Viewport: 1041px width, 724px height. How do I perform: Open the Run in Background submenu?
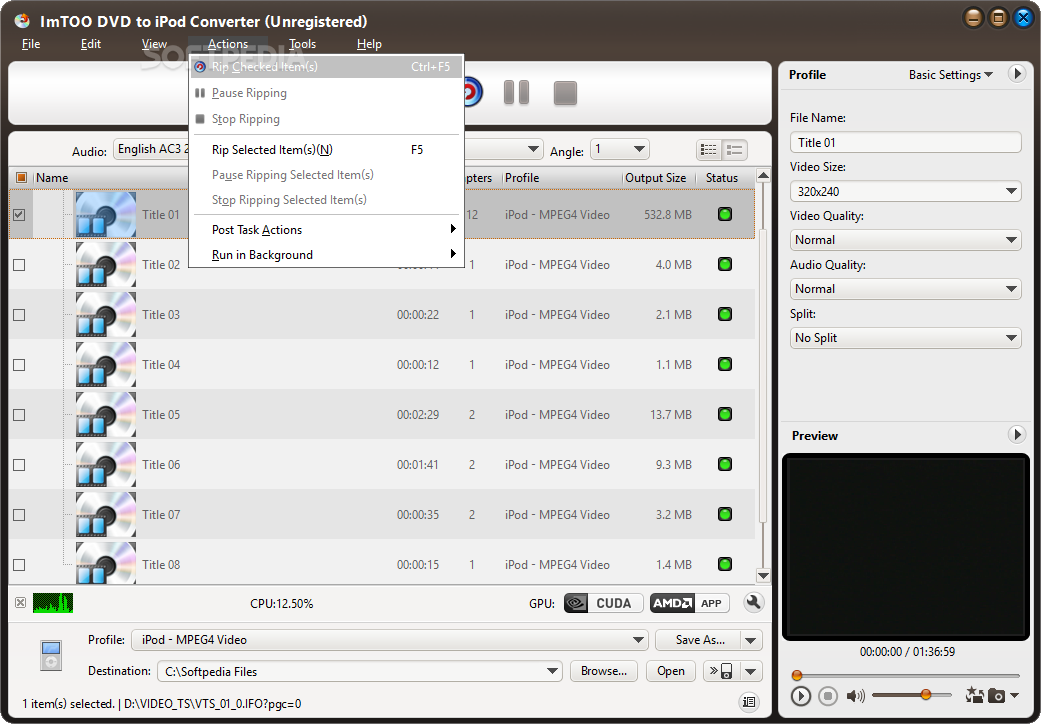point(325,255)
